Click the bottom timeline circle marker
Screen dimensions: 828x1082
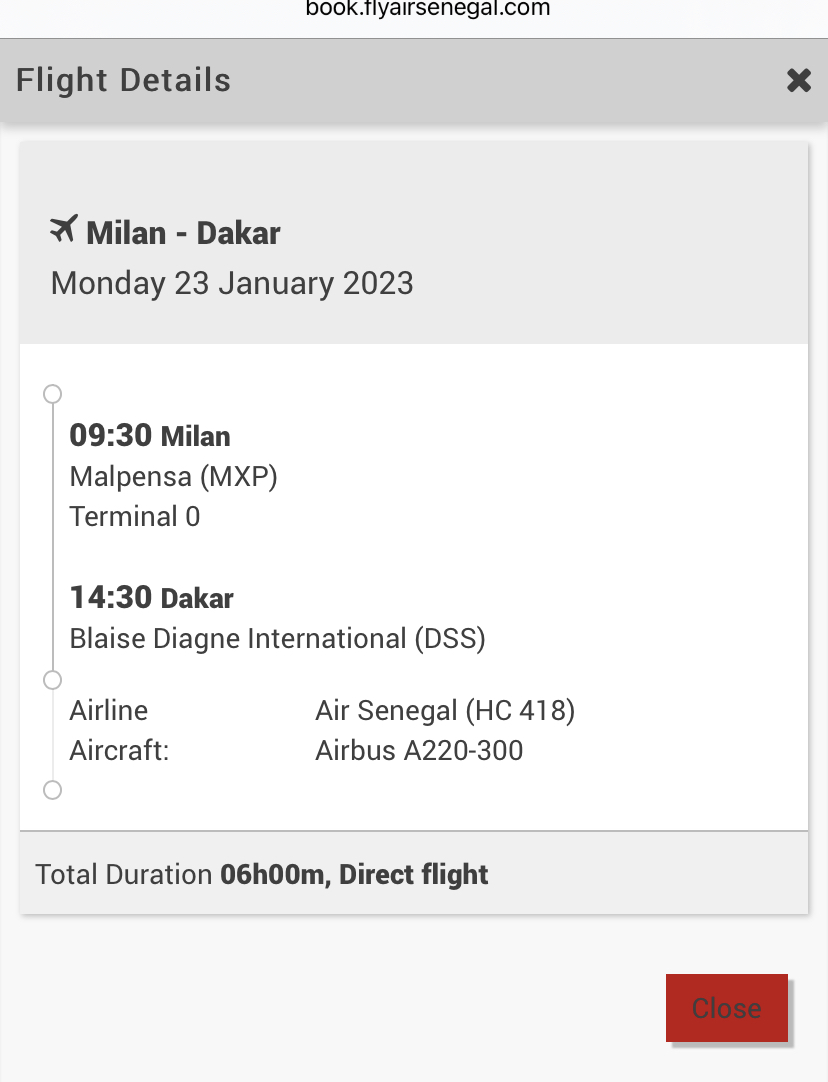click(x=53, y=791)
